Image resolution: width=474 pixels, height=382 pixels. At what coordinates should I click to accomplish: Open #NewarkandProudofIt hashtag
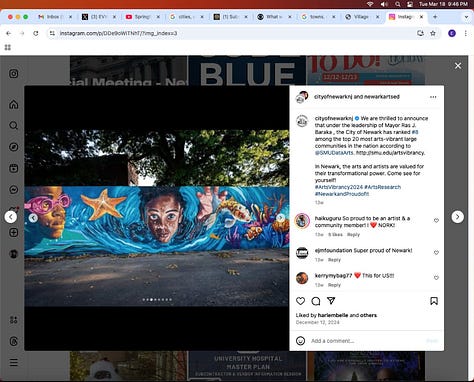342,194
